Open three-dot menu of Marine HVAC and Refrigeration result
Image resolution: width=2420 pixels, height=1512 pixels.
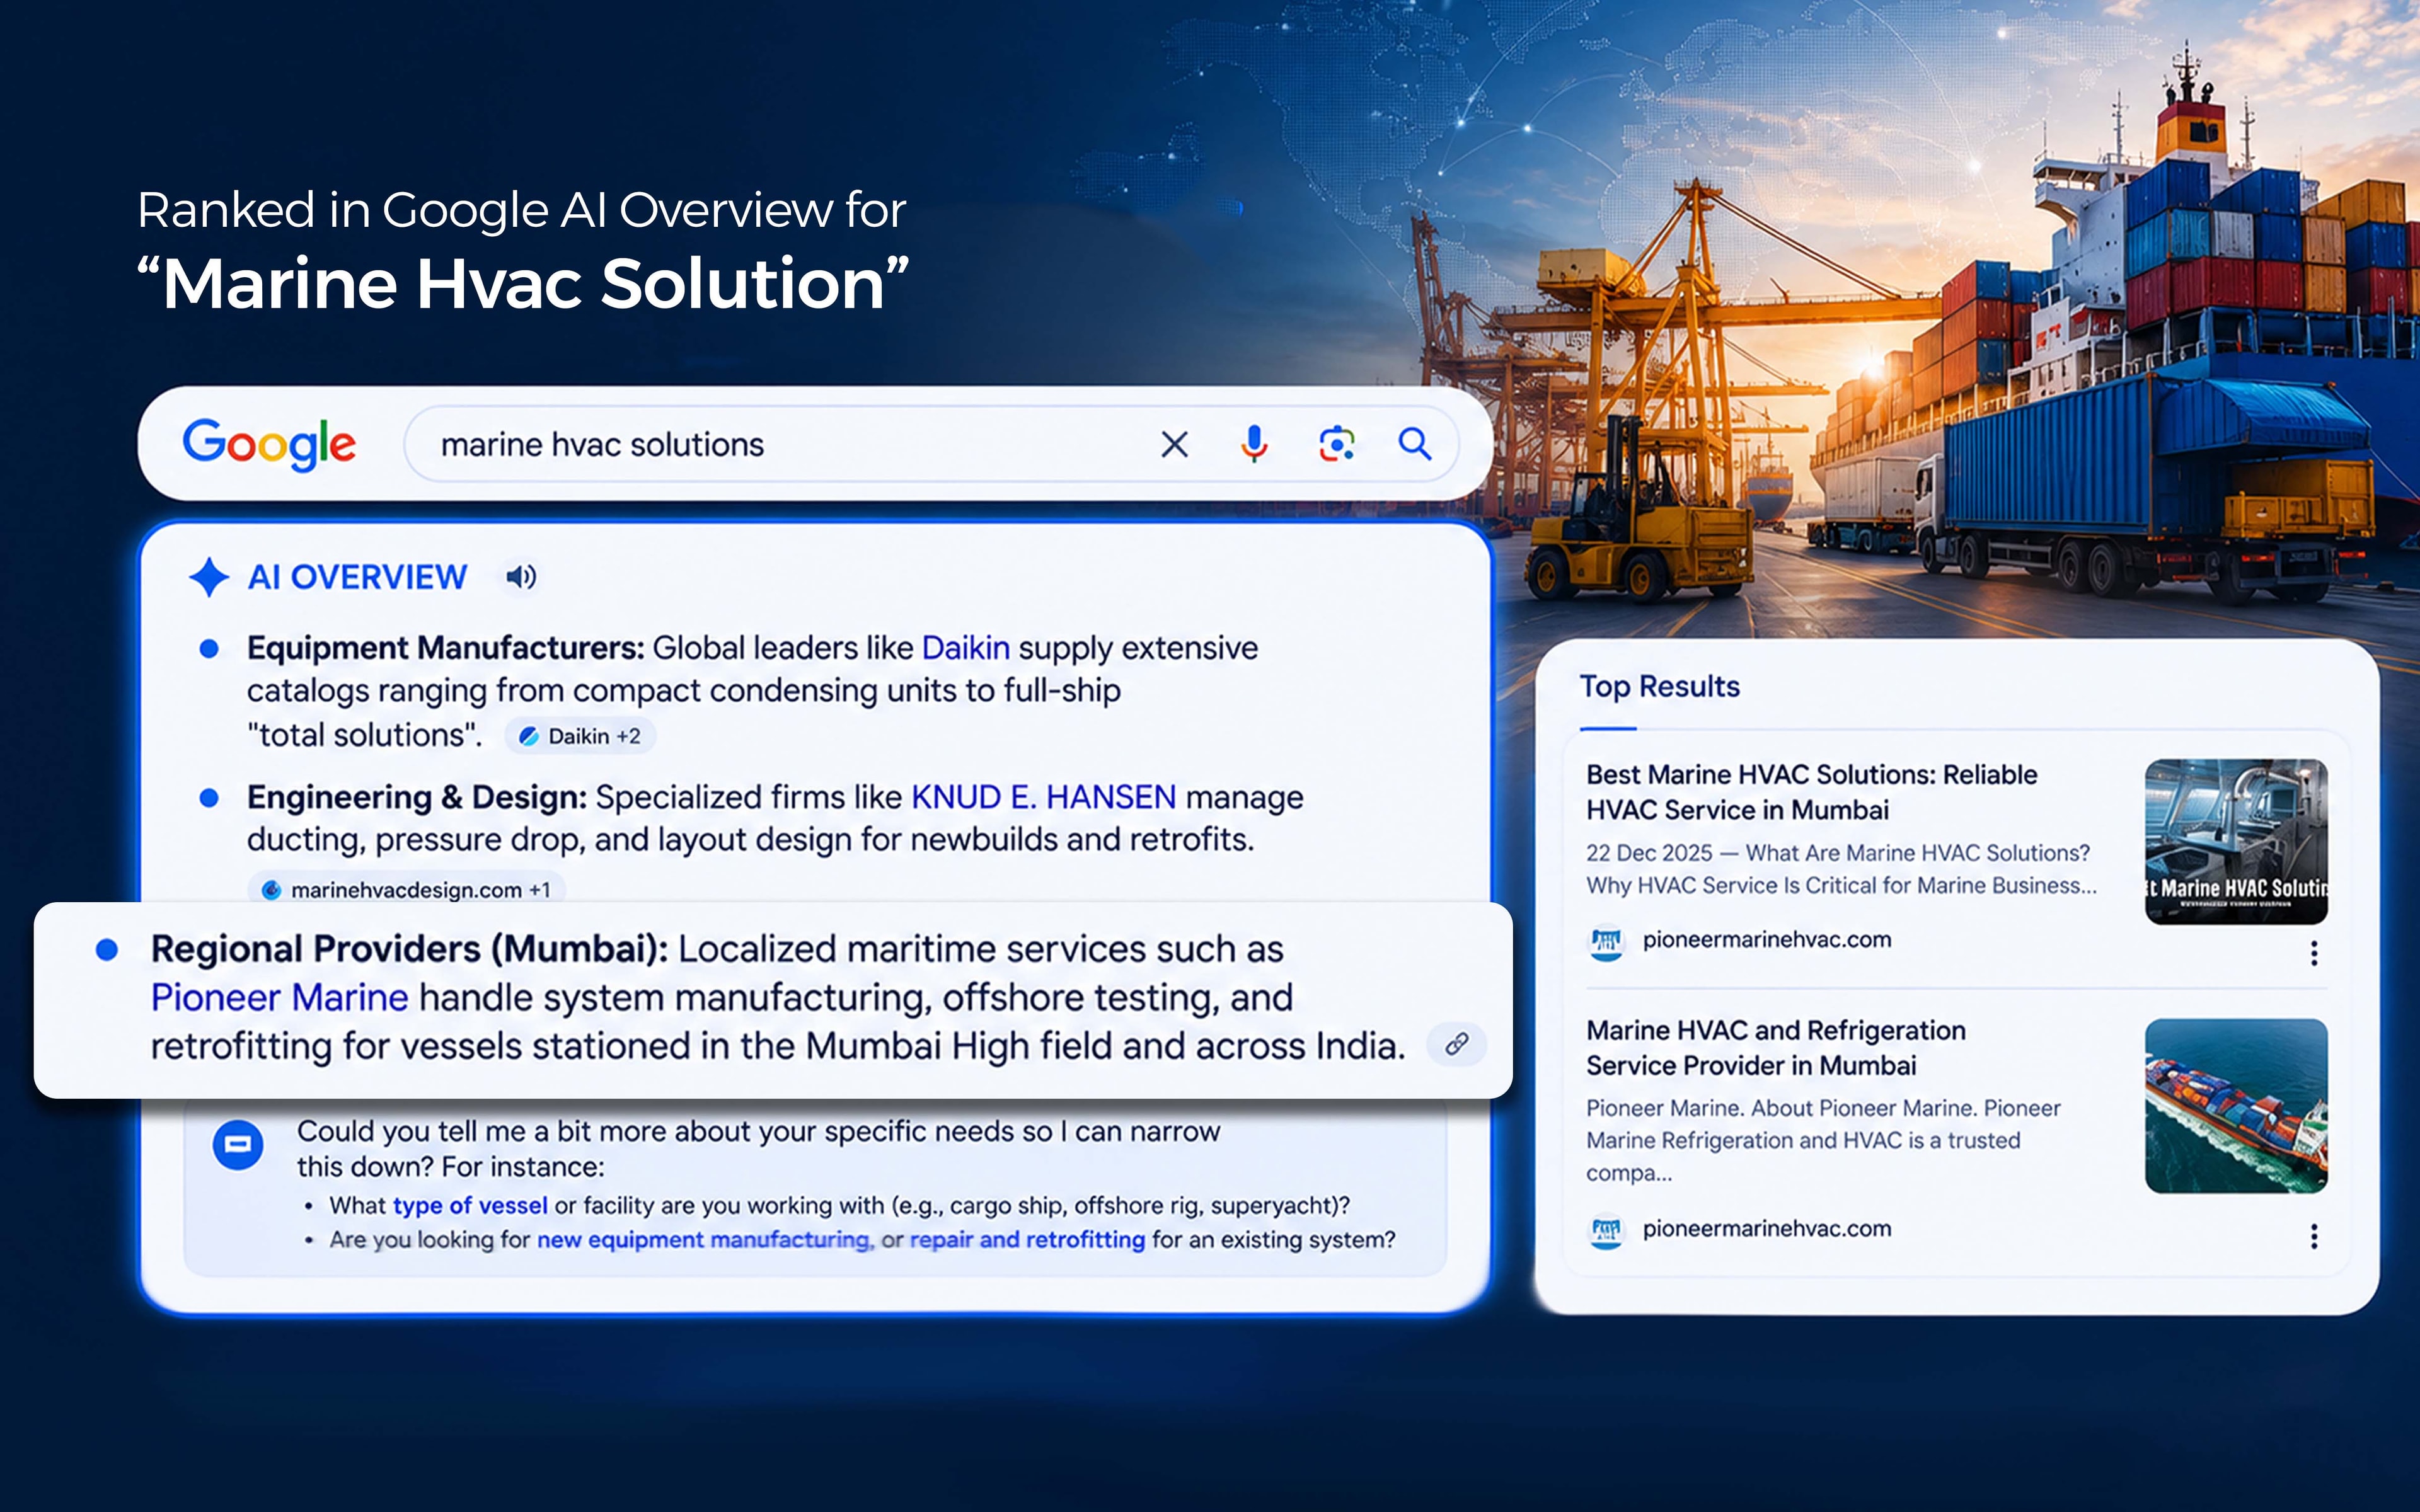click(x=2314, y=1237)
